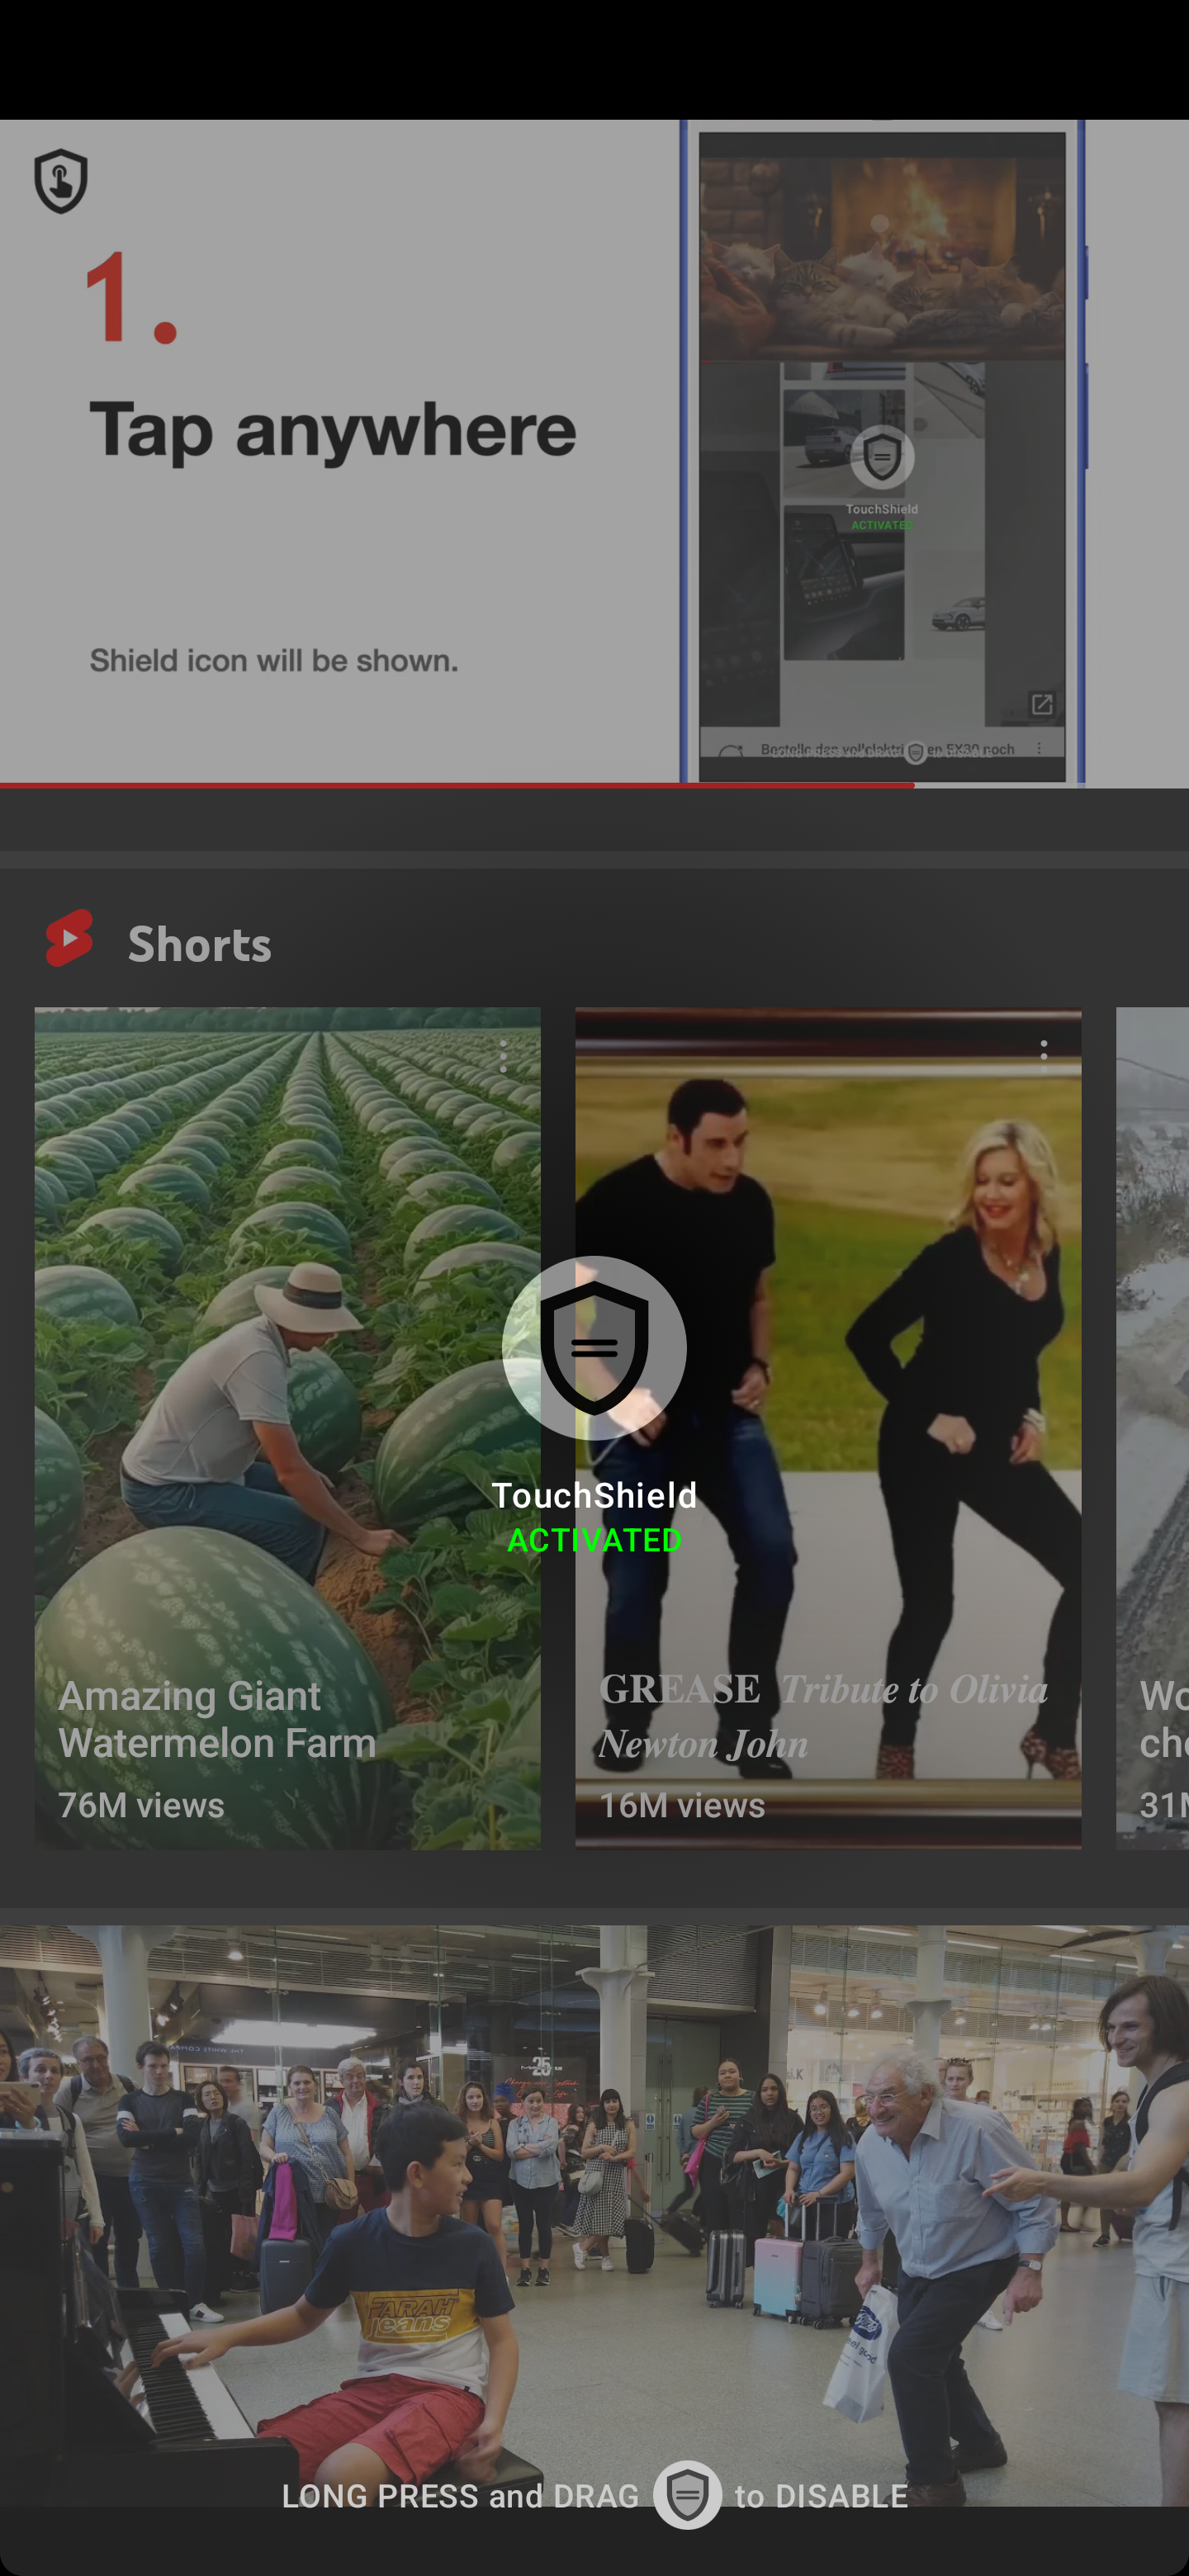Open more options on Grease Tribute short
Screen dimensions: 1189x2576
1044,1056
